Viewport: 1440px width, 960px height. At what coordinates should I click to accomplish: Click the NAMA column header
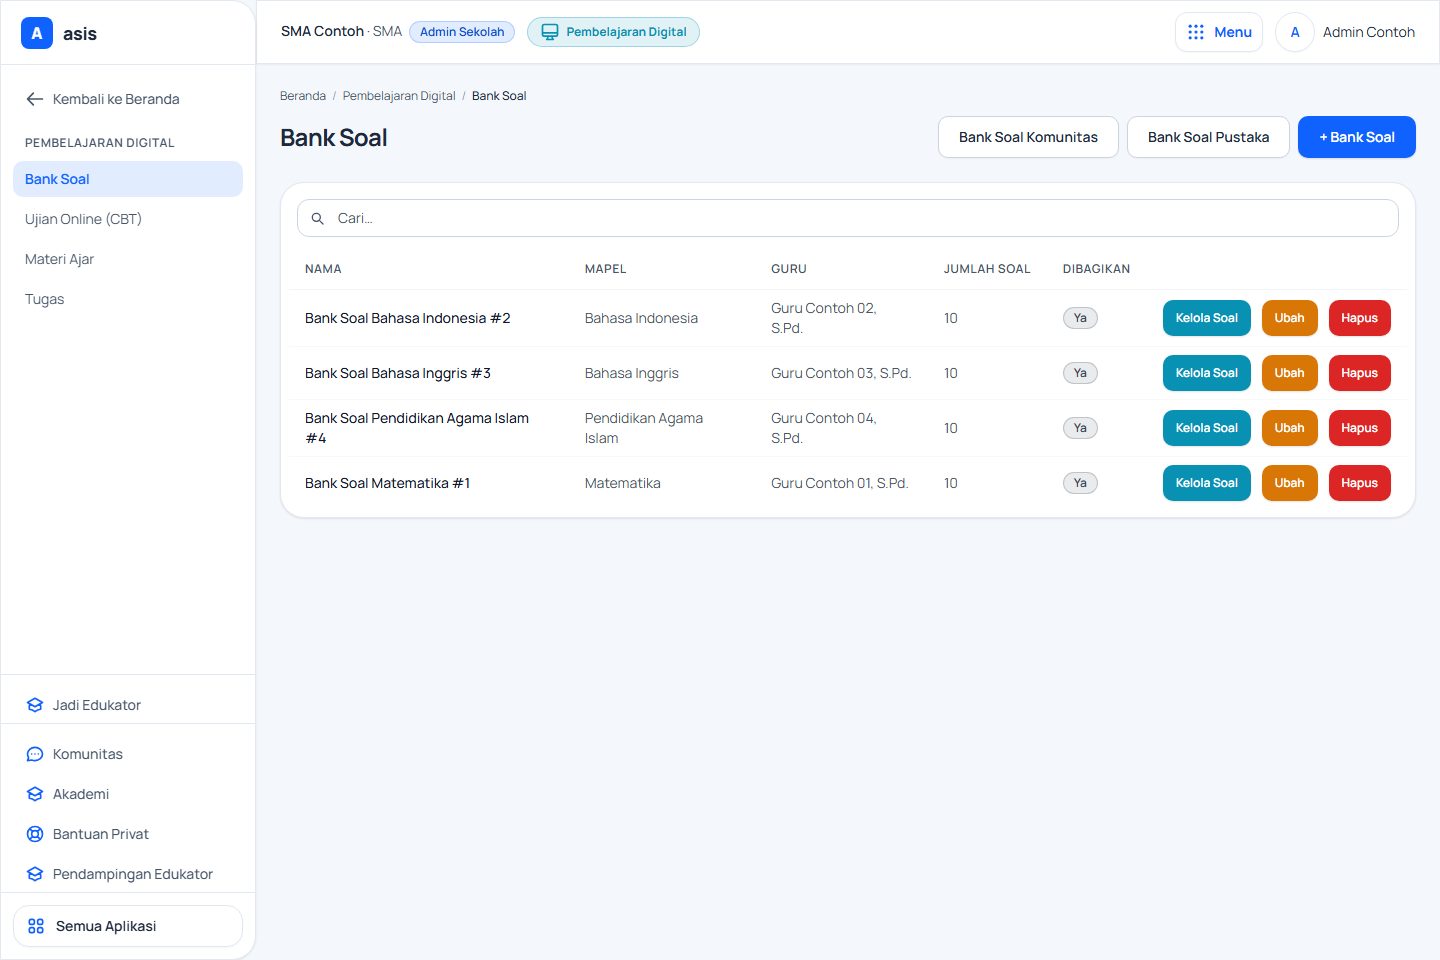[x=323, y=269]
